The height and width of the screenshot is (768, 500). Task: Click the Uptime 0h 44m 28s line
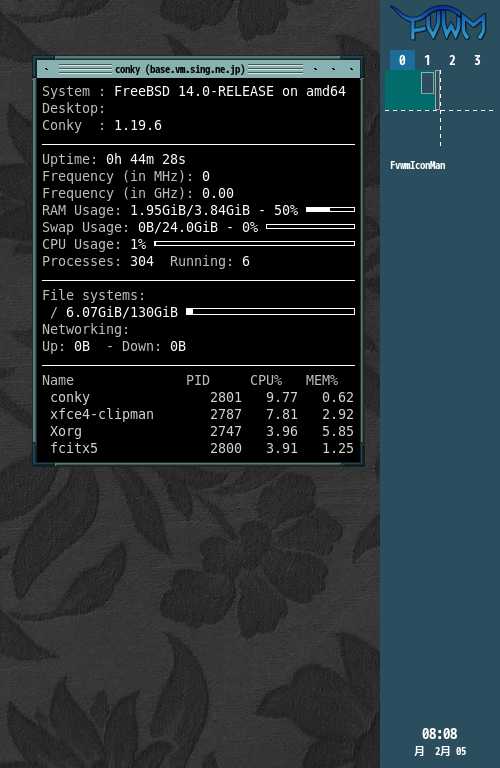tap(114, 160)
